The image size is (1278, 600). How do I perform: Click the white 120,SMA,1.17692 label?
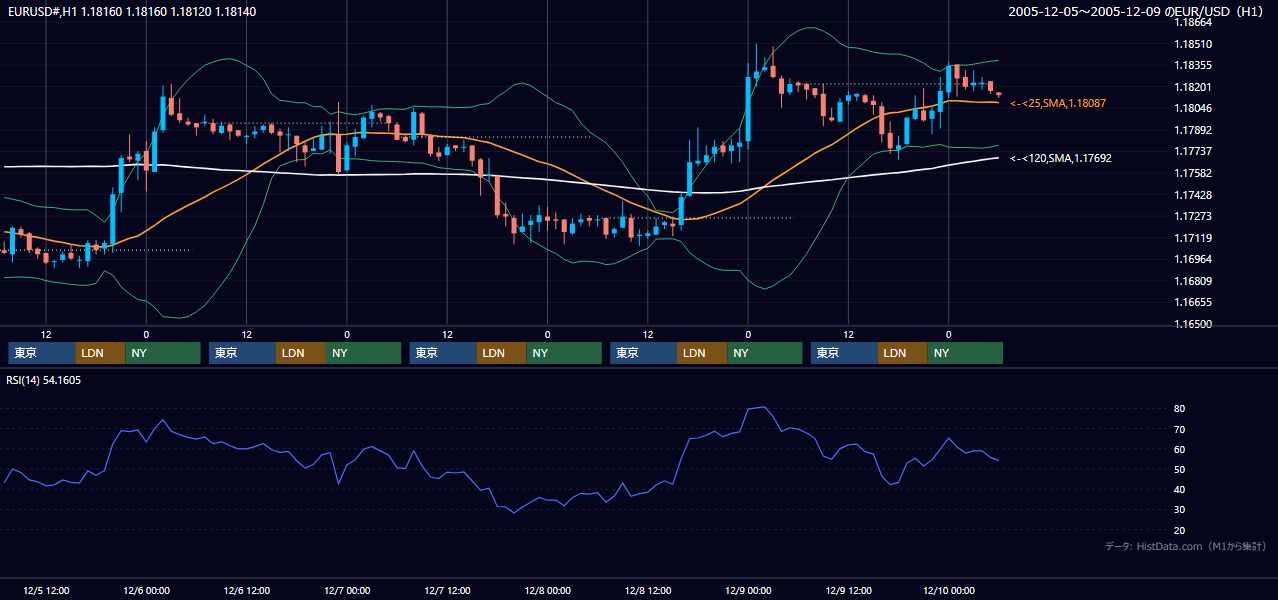pyautogui.click(x=1061, y=158)
